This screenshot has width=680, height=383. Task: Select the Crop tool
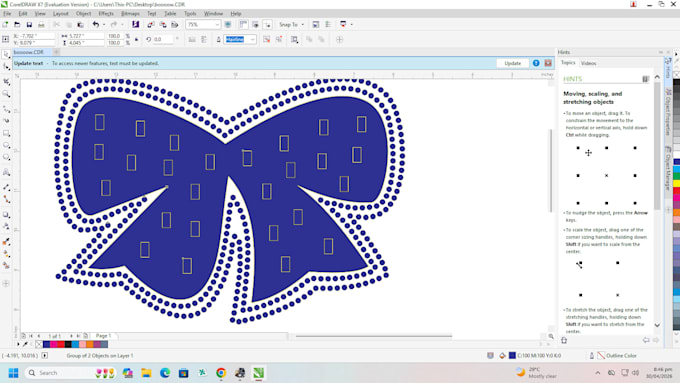tap(6, 82)
